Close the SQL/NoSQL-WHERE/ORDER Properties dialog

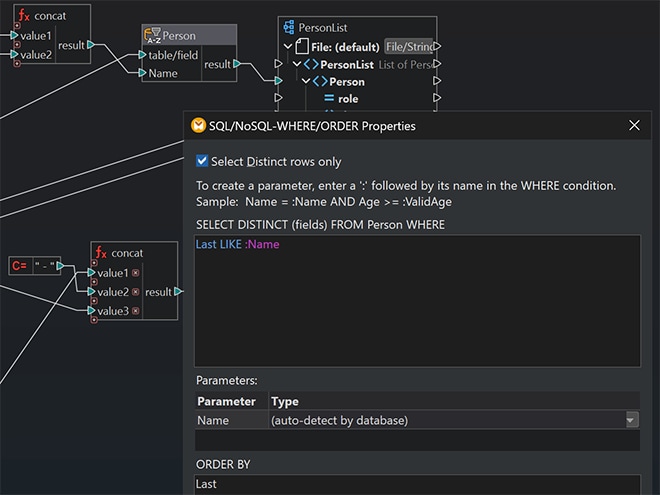point(634,125)
